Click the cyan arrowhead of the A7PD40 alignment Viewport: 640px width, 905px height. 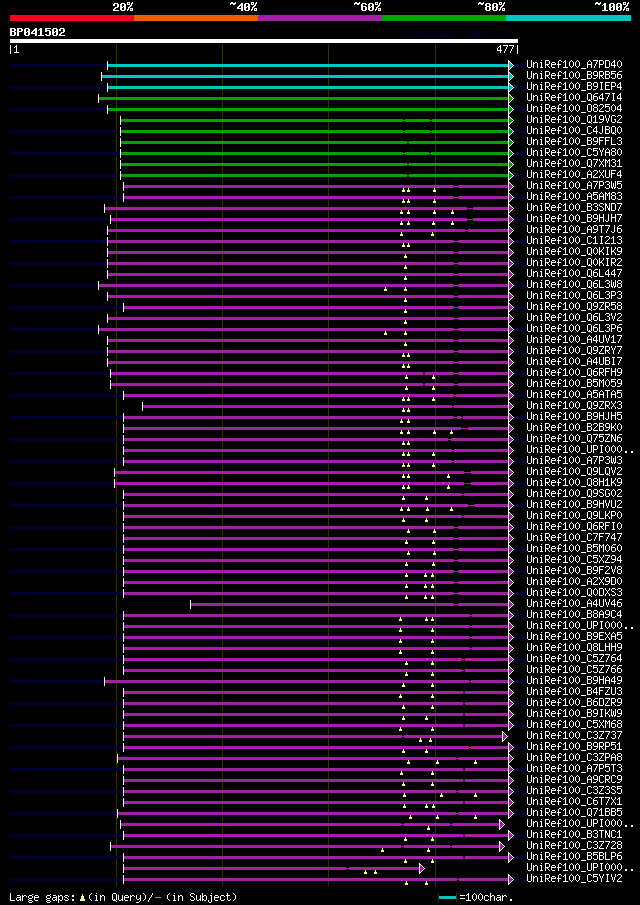click(511, 65)
